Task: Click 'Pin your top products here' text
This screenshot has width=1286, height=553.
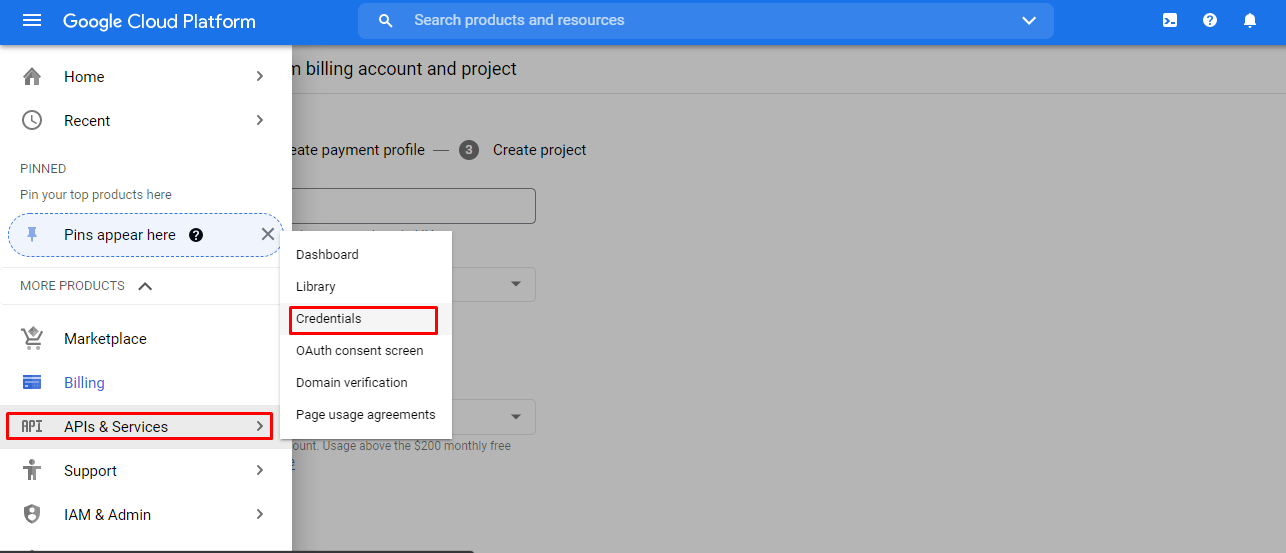Action: click(x=96, y=195)
